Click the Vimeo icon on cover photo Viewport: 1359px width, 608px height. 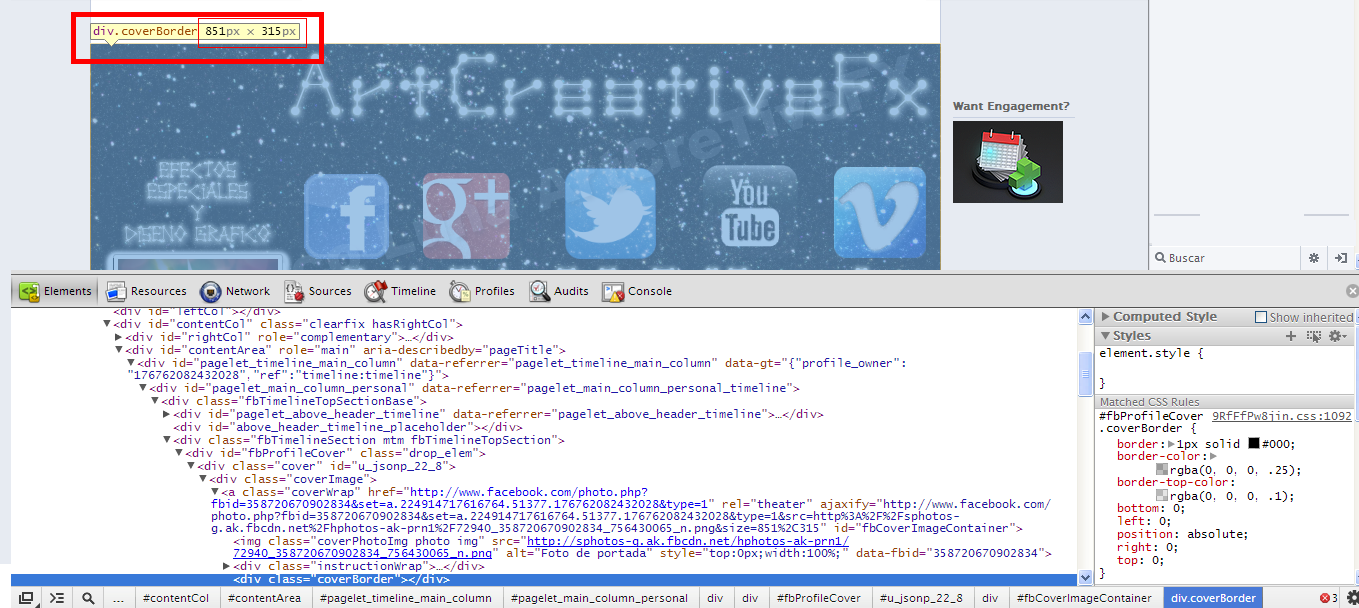pyautogui.click(x=879, y=211)
